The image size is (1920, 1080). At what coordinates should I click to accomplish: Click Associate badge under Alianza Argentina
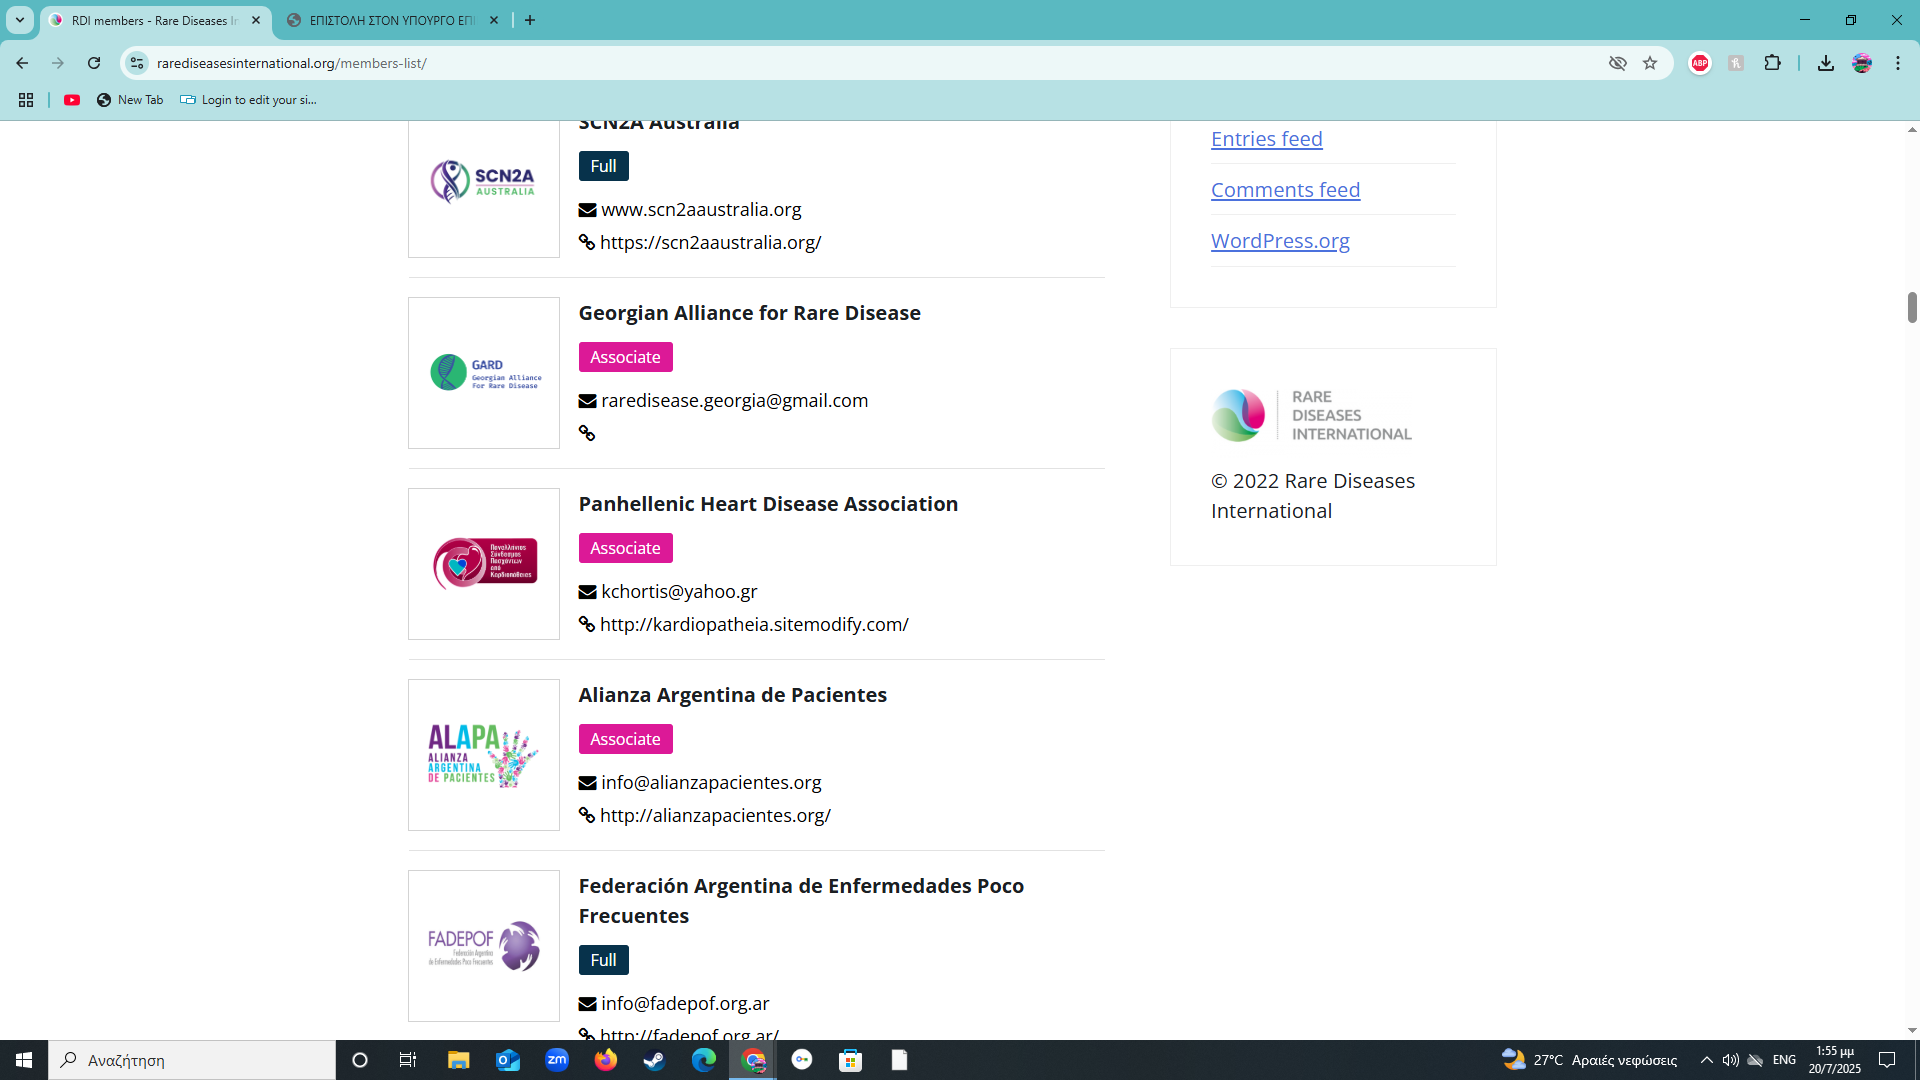(x=625, y=739)
